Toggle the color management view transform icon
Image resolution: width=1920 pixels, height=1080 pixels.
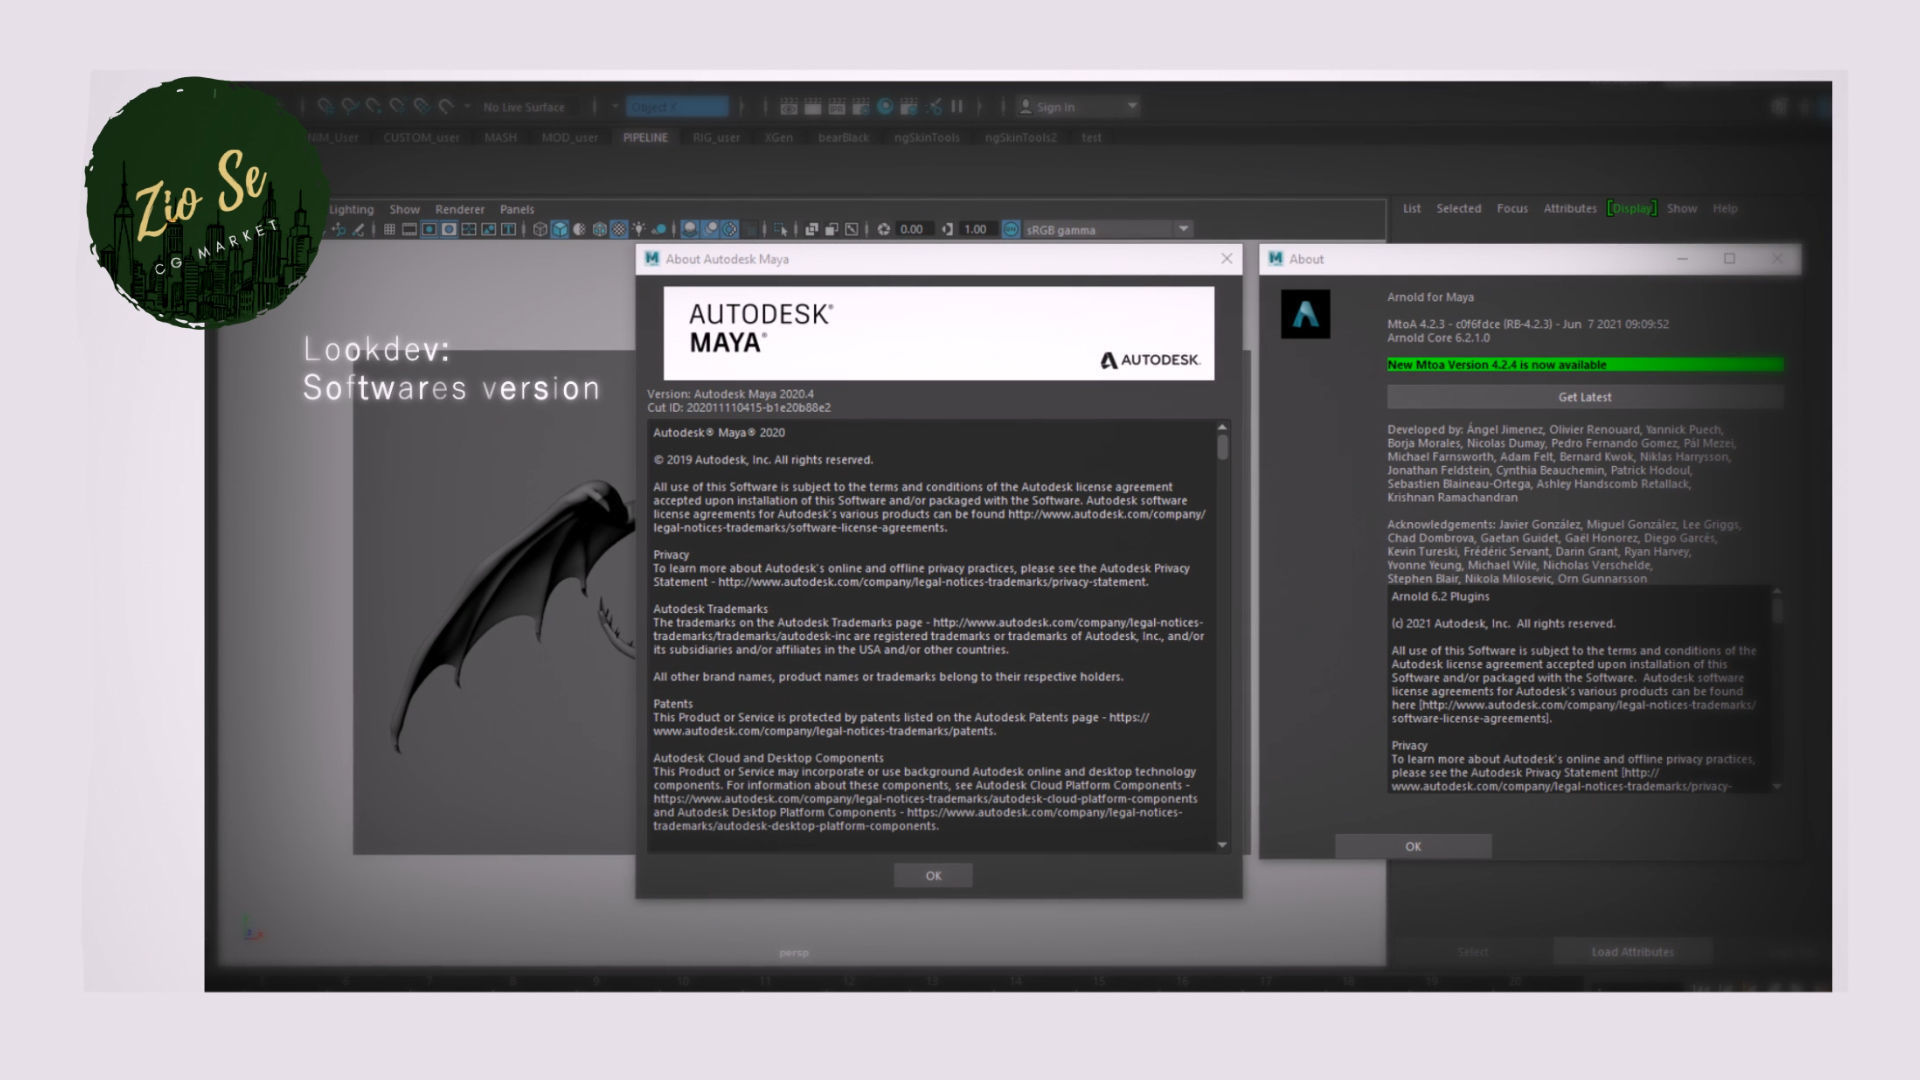[x=1011, y=230]
